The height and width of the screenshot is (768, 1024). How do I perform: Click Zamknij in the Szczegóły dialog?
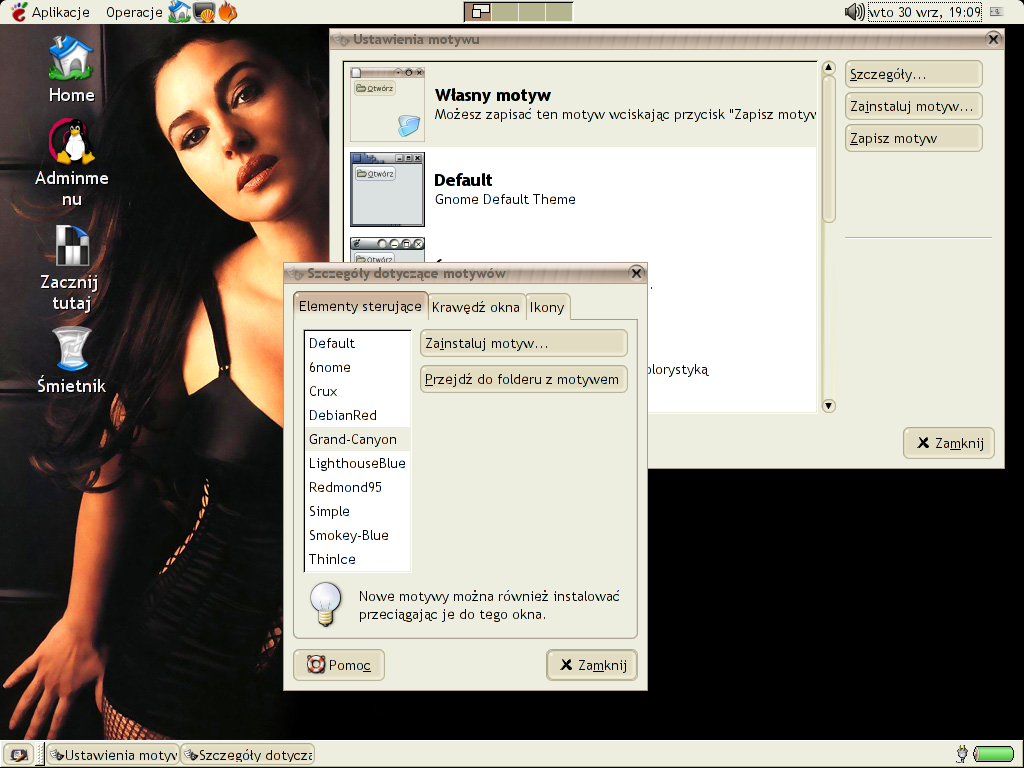[x=592, y=665]
